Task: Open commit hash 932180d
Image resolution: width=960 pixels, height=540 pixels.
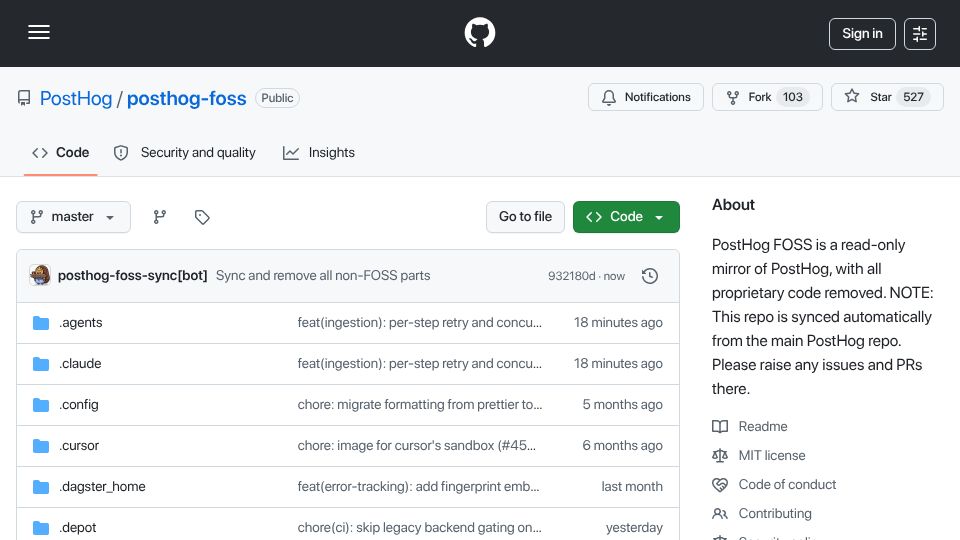Action: (571, 276)
